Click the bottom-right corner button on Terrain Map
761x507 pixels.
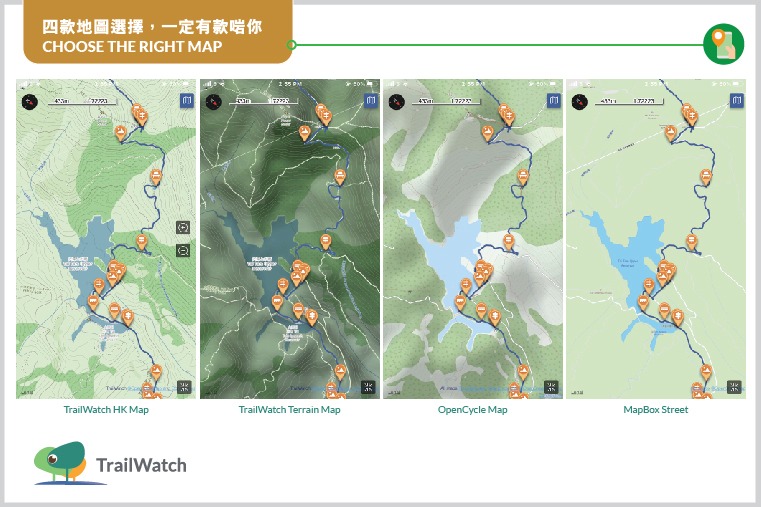368,386
